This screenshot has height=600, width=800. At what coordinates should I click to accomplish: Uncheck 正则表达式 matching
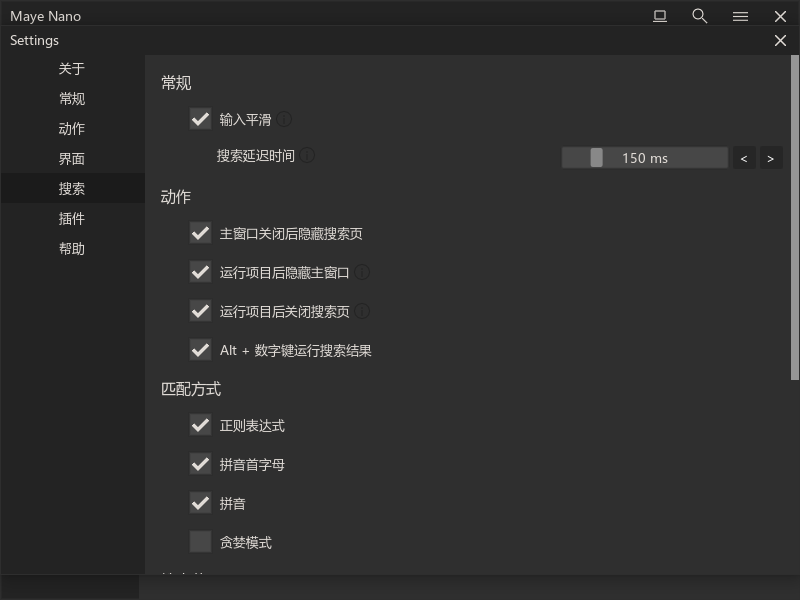(x=200, y=425)
